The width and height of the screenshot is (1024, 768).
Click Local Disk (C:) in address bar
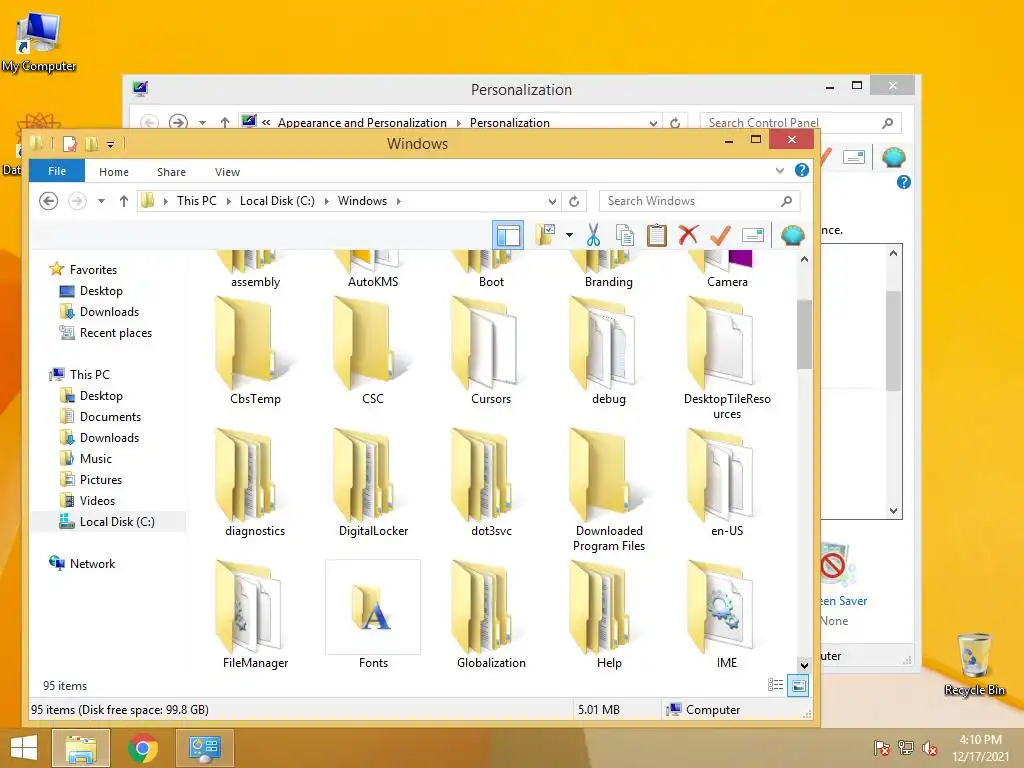[x=277, y=201]
